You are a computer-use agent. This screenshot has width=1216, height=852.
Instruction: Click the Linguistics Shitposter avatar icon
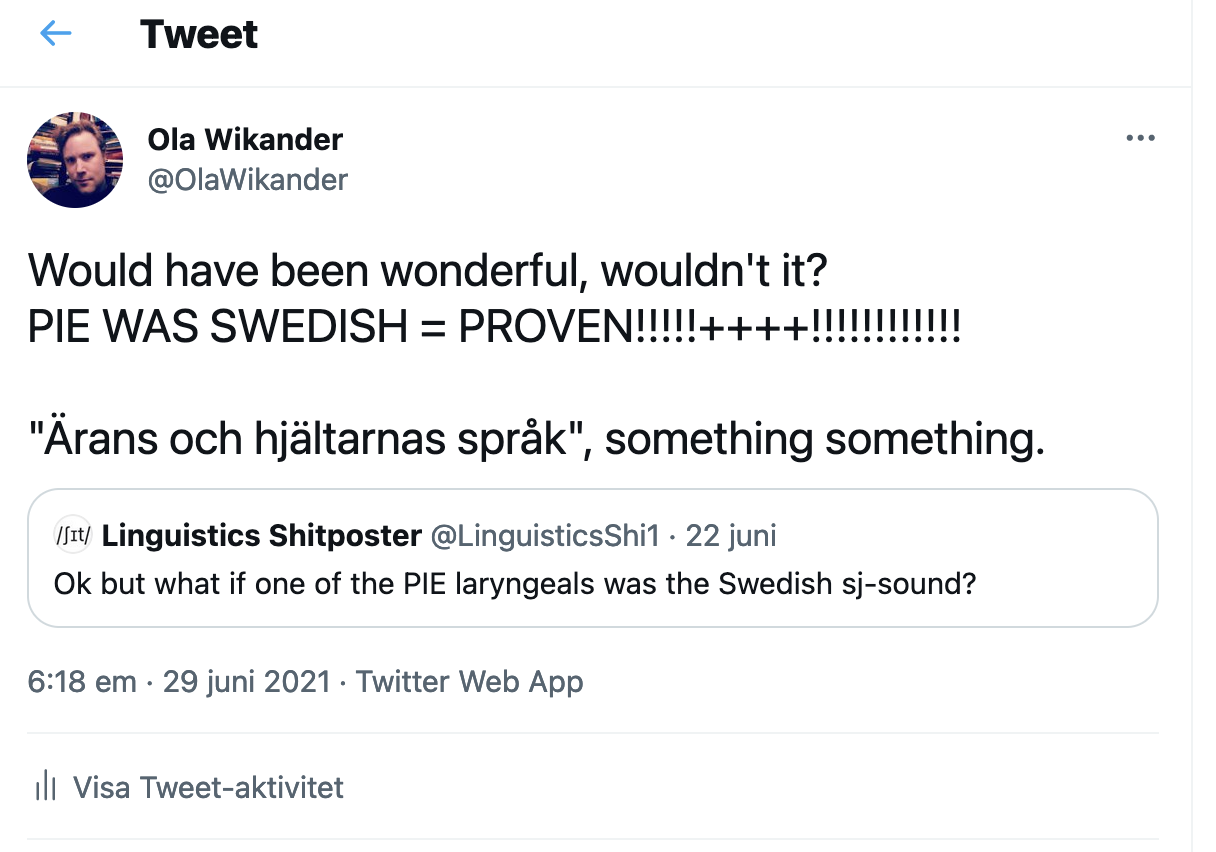pos(73,536)
